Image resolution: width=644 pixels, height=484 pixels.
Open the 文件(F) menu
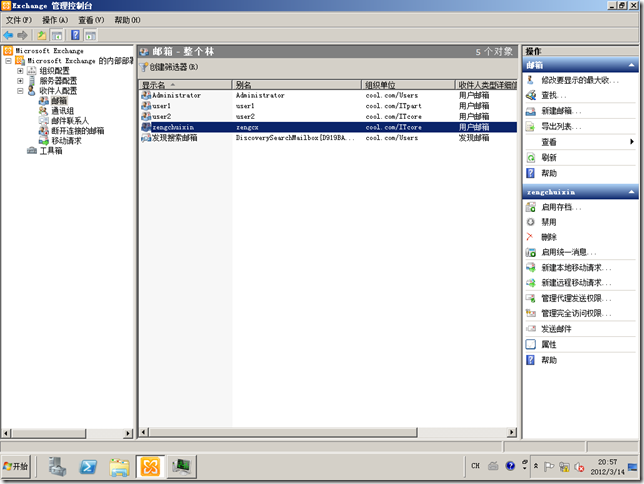click(19, 20)
